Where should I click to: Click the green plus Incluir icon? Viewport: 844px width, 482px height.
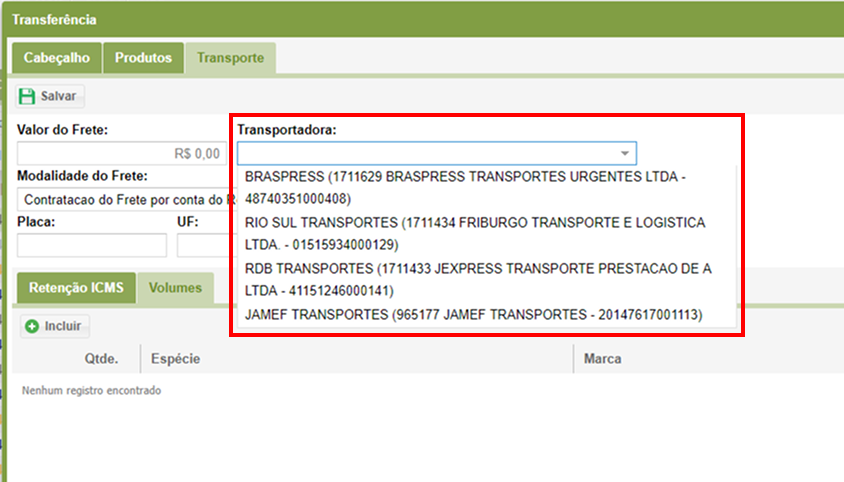click(x=32, y=326)
